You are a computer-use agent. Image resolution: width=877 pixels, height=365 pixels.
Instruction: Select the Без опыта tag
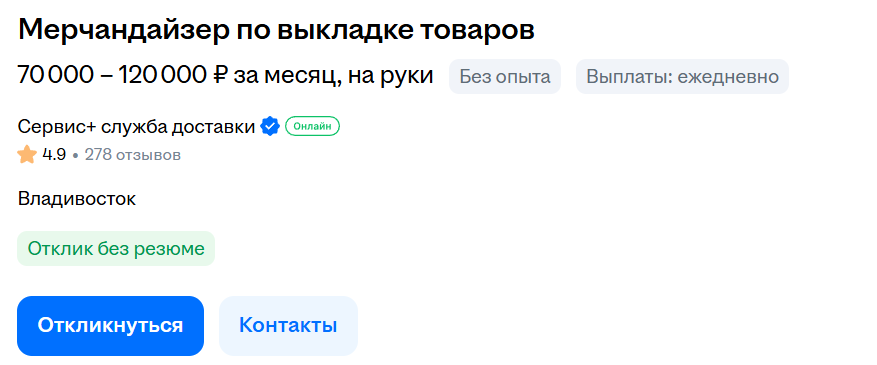tap(504, 77)
